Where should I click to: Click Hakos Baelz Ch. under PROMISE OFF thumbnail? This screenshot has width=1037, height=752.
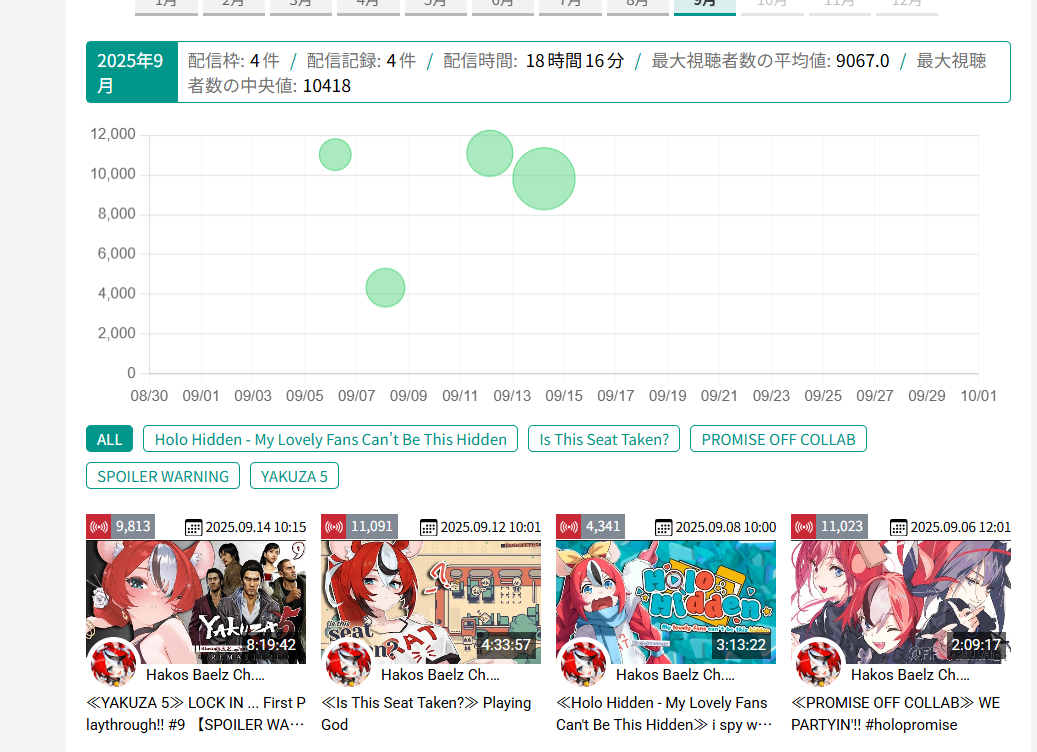(910, 675)
